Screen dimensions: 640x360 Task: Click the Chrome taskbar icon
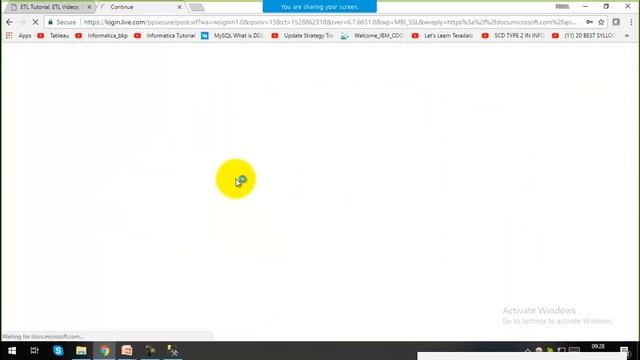tap(104, 351)
